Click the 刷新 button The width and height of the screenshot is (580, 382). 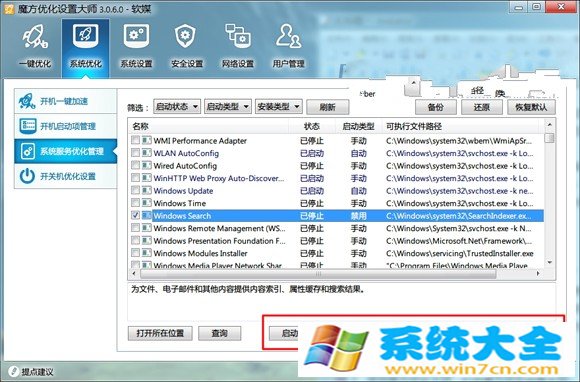click(328, 107)
